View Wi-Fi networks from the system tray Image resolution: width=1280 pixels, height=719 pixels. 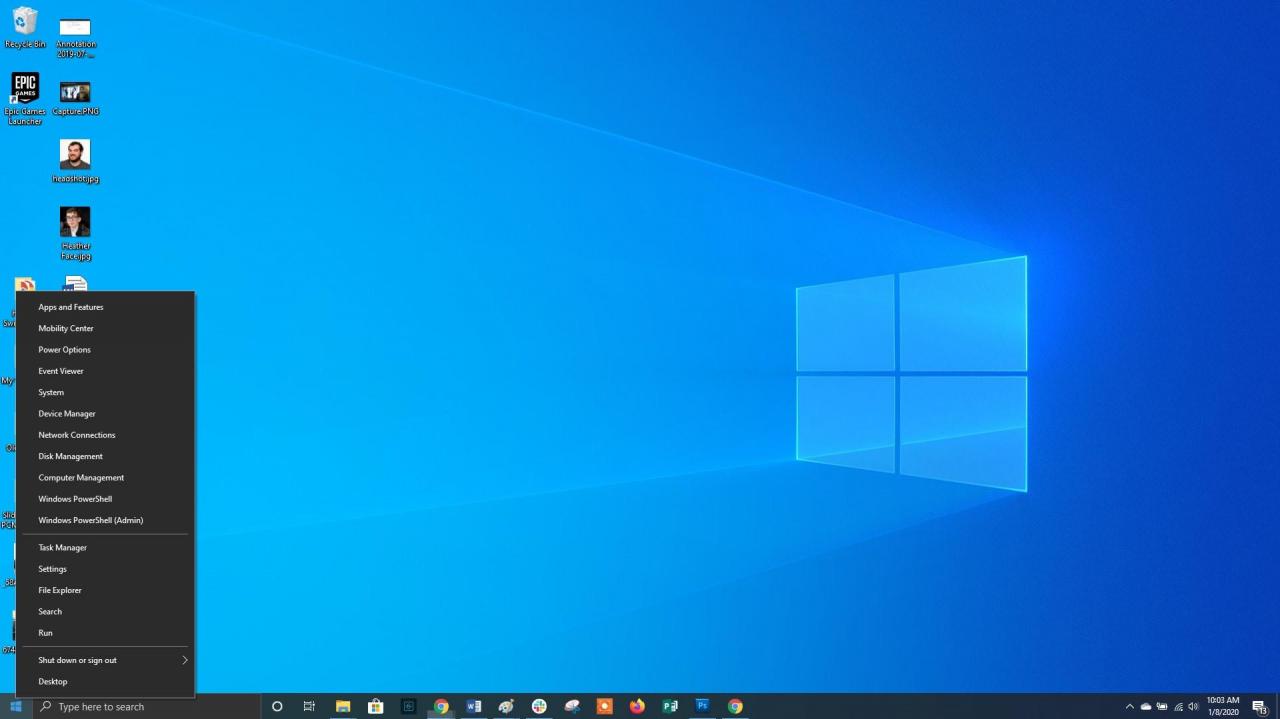[x=1178, y=706]
